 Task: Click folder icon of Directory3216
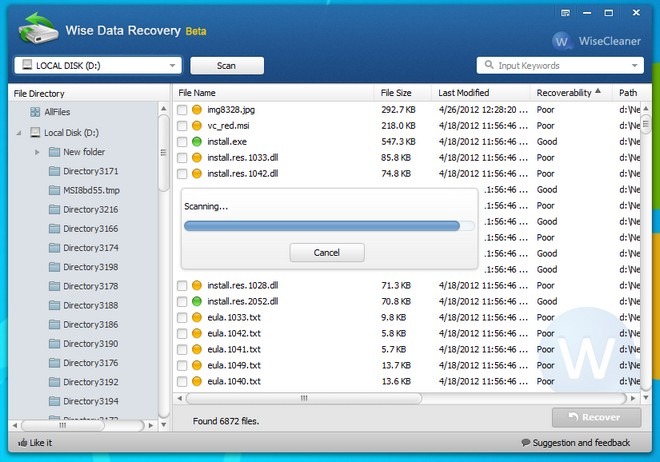tap(54, 209)
